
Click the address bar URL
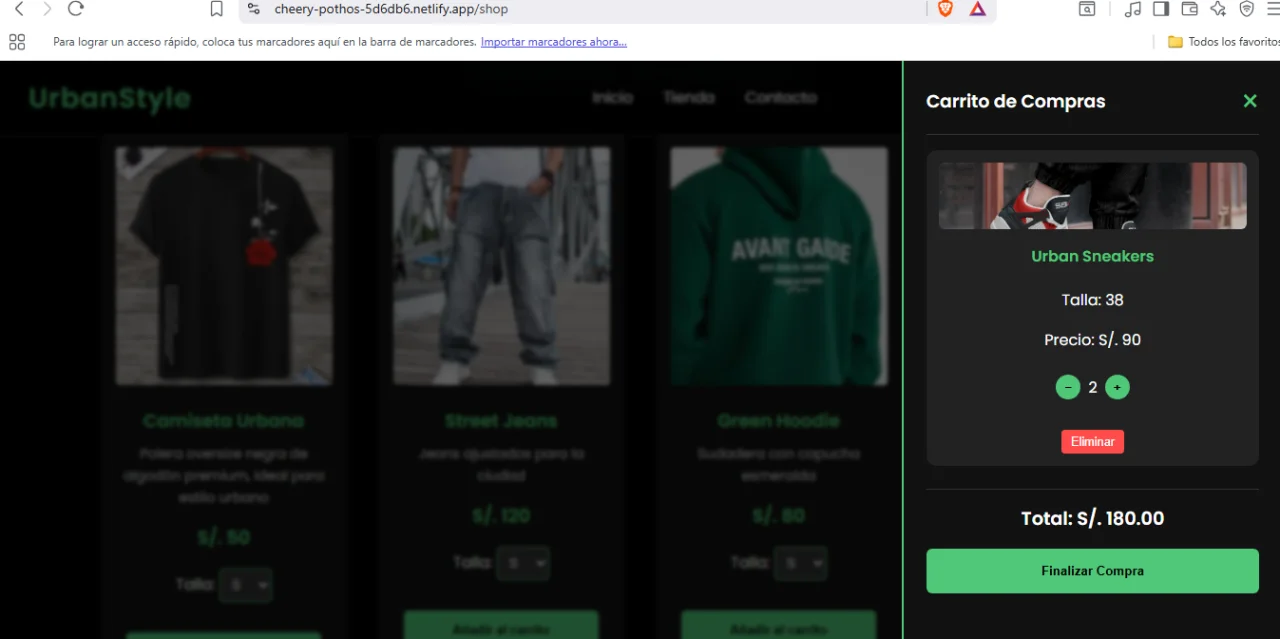[391, 9]
